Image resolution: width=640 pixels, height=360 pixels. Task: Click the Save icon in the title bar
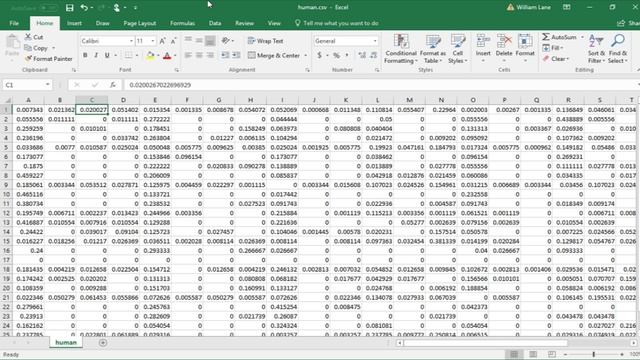(69, 7)
